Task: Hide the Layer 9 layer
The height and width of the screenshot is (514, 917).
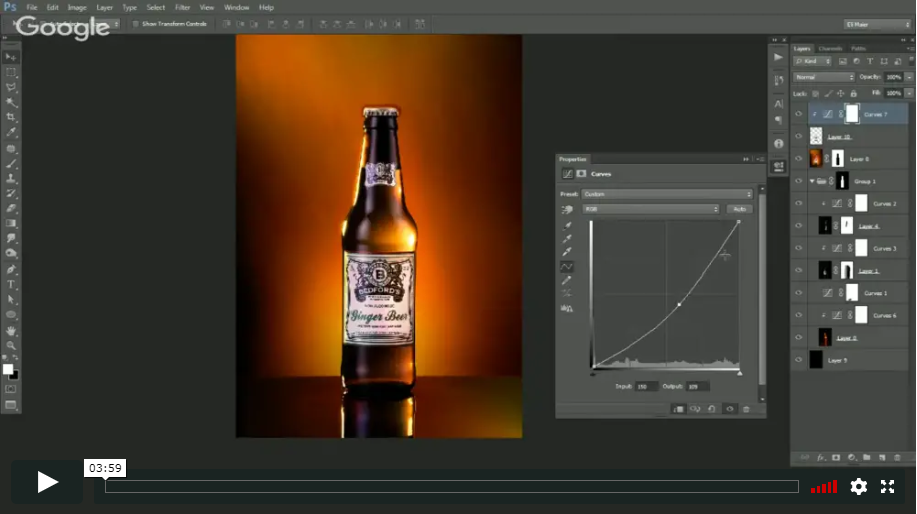Action: point(798,360)
